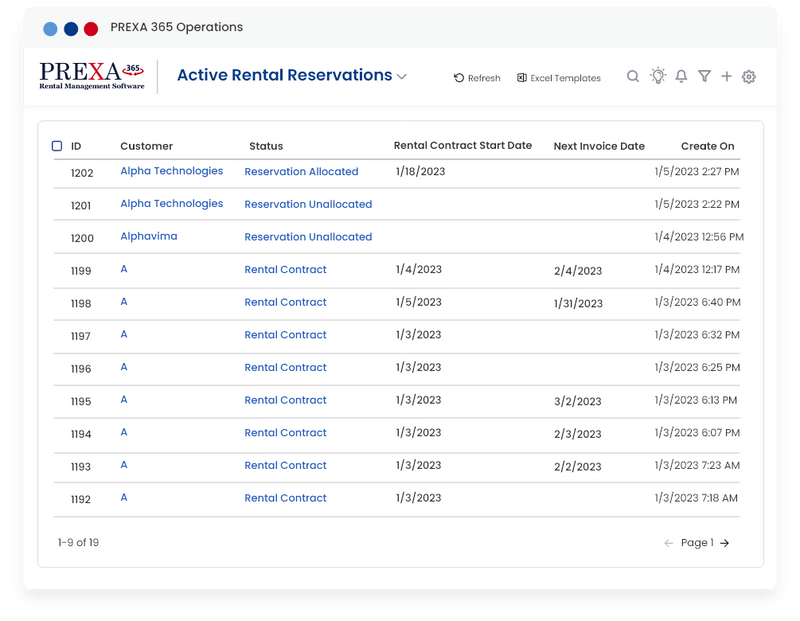Click the search magnifier icon
The image size is (800, 621).
(633, 77)
